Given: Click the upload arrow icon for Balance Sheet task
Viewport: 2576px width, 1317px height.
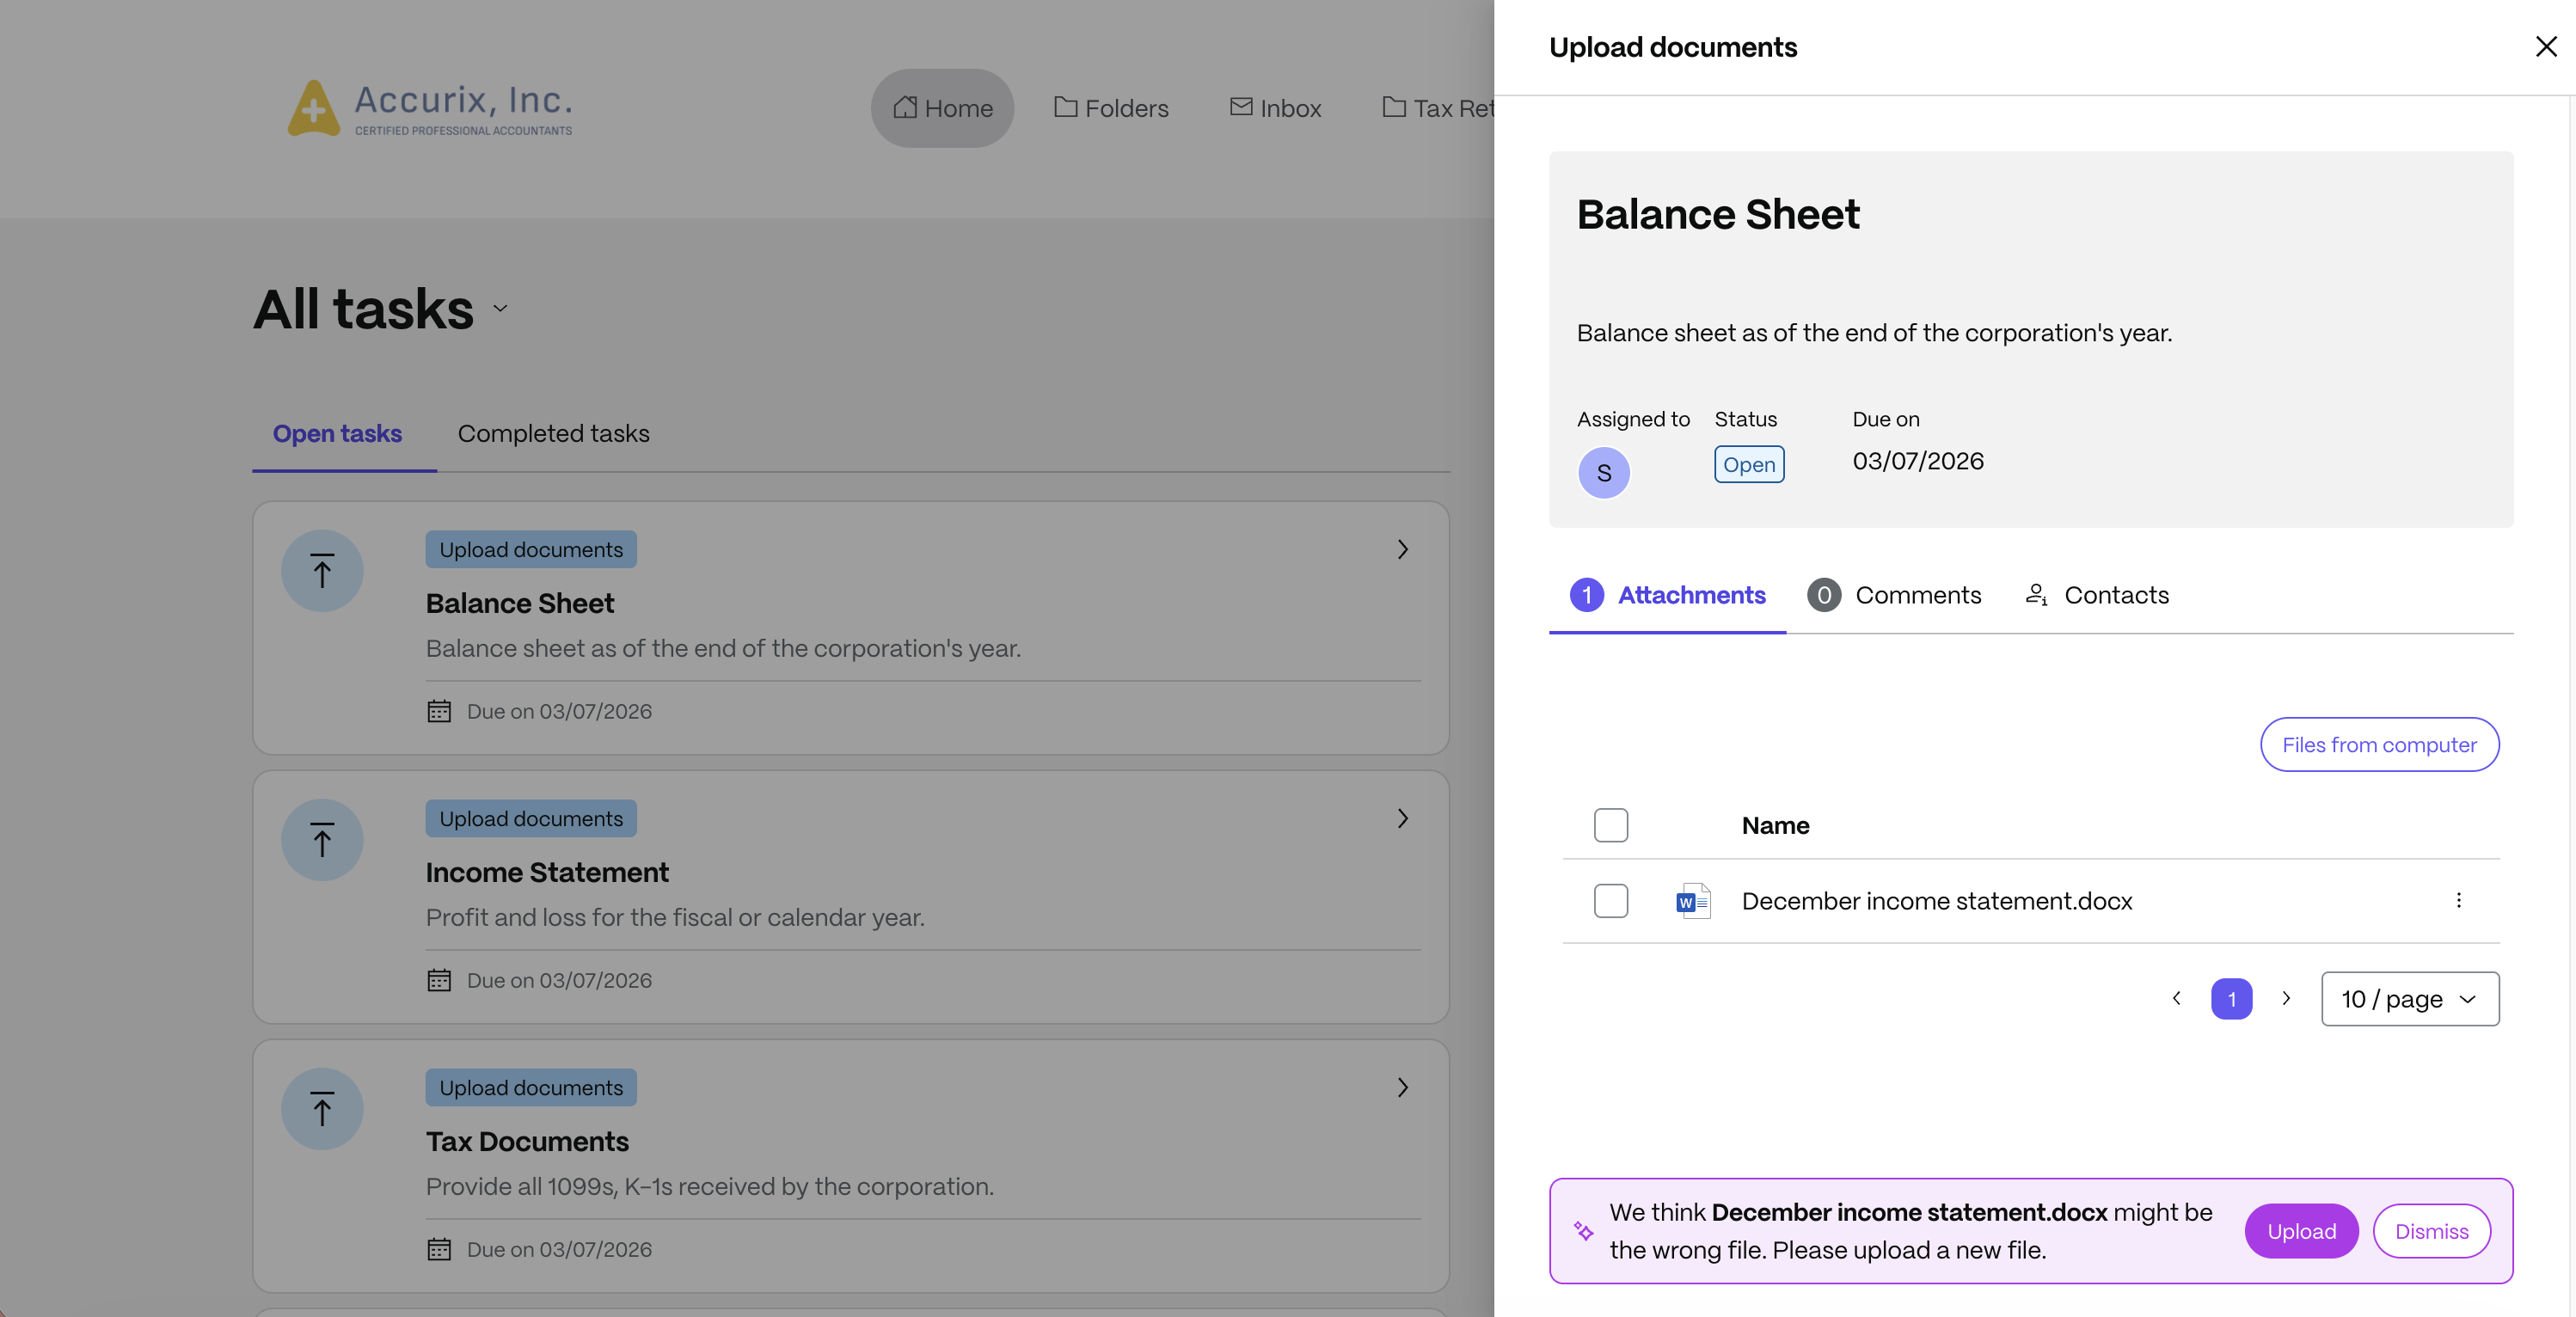Looking at the screenshot, I should [322, 570].
